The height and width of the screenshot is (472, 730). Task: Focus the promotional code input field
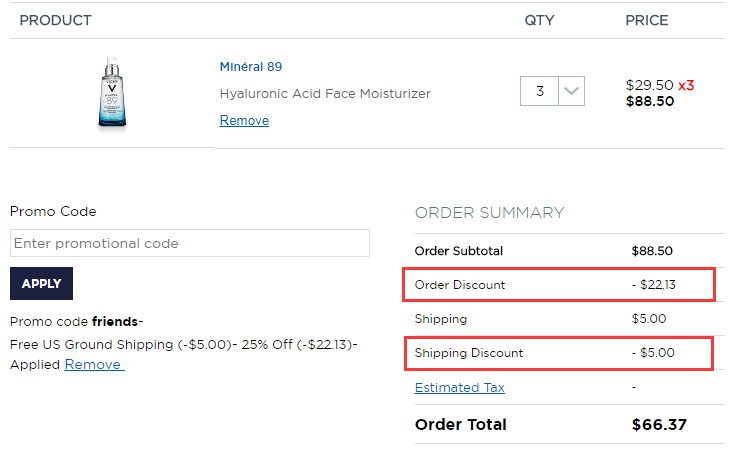(x=189, y=243)
